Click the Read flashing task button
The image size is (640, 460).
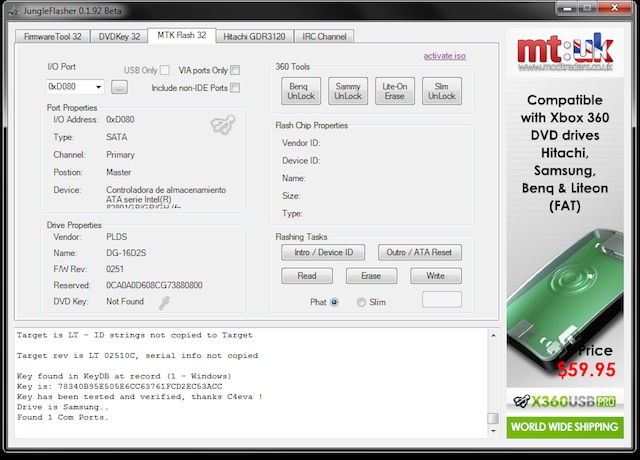[307, 276]
